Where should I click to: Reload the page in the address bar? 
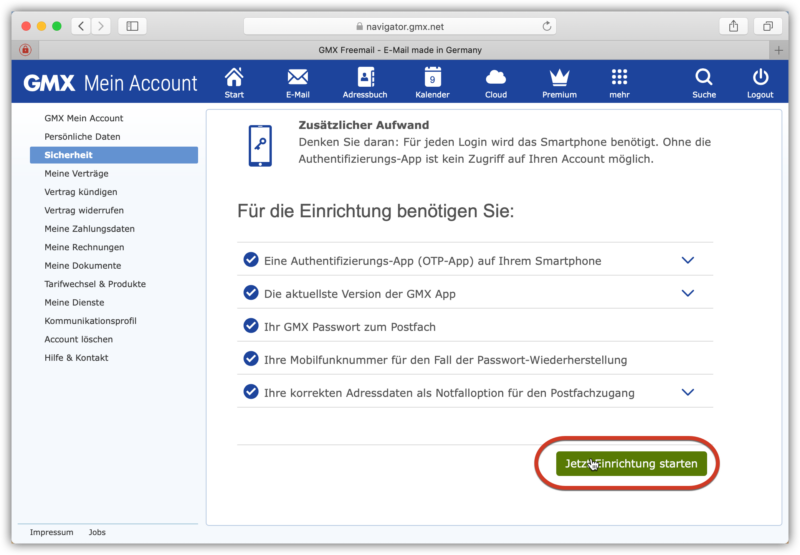546,26
